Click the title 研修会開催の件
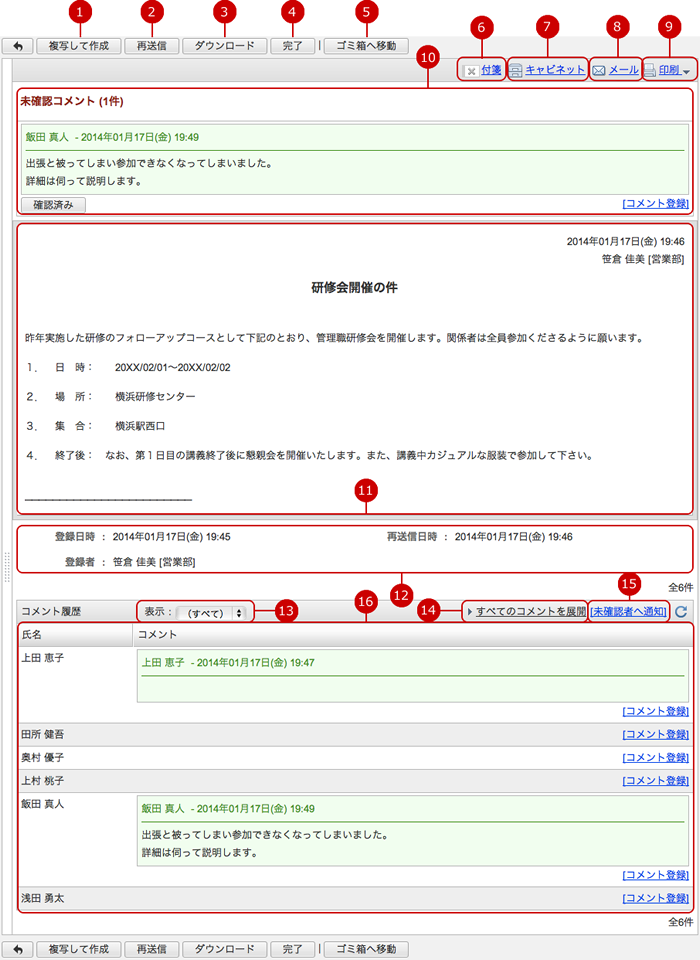Image resolution: width=700 pixels, height=960 pixels. coord(354,288)
